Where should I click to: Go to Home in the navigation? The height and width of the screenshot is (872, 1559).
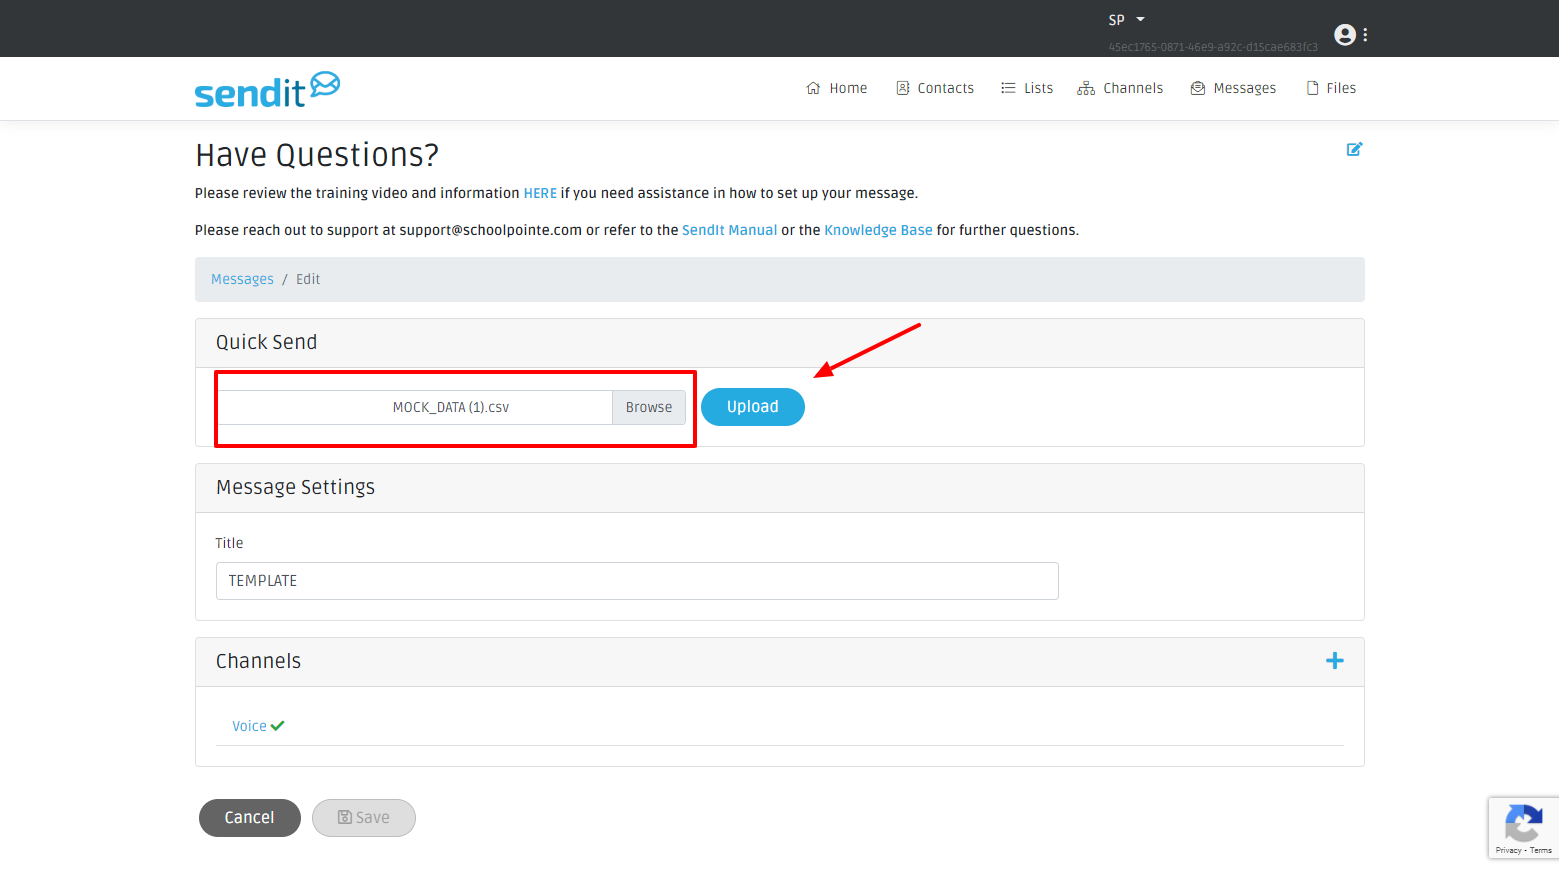click(837, 88)
